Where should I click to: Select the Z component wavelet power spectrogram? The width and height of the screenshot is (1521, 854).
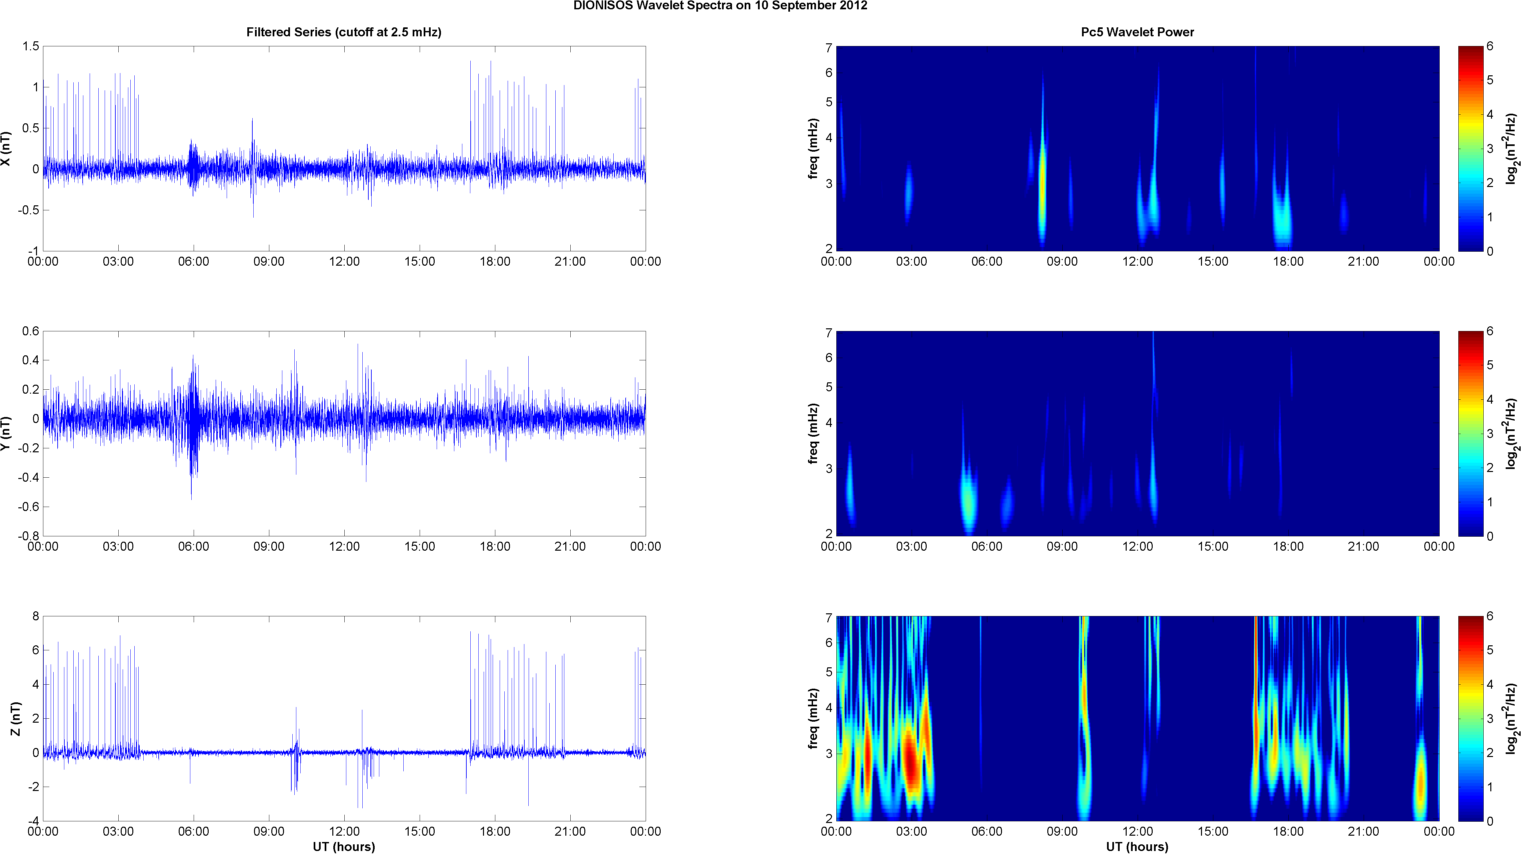pos(1137,718)
